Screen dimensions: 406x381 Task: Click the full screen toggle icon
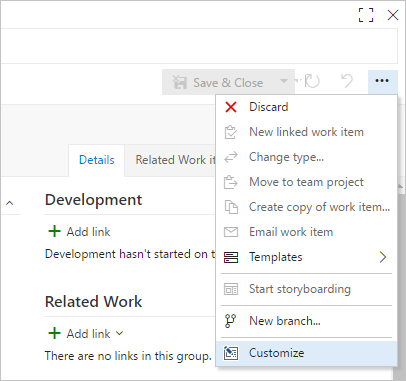(x=366, y=15)
